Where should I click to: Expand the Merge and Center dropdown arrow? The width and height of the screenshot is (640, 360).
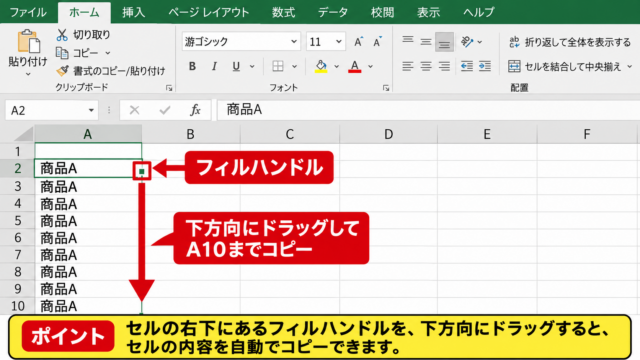click(x=629, y=67)
